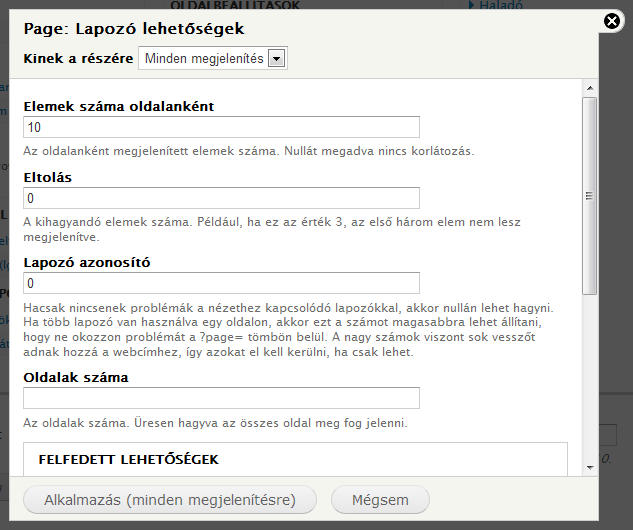Click the Lapozó azonosító input field
Image resolution: width=633 pixels, height=530 pixels.
click(221, 283)
